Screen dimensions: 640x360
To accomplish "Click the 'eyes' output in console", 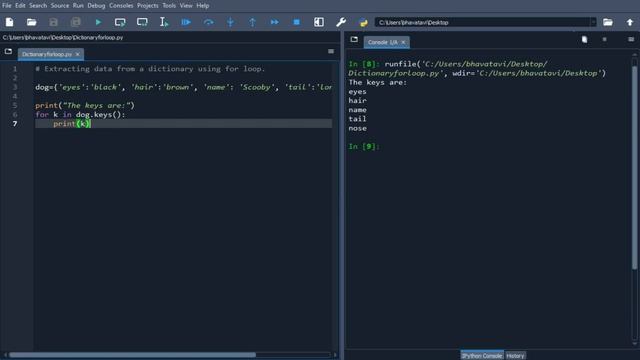I will pos(358,92).
